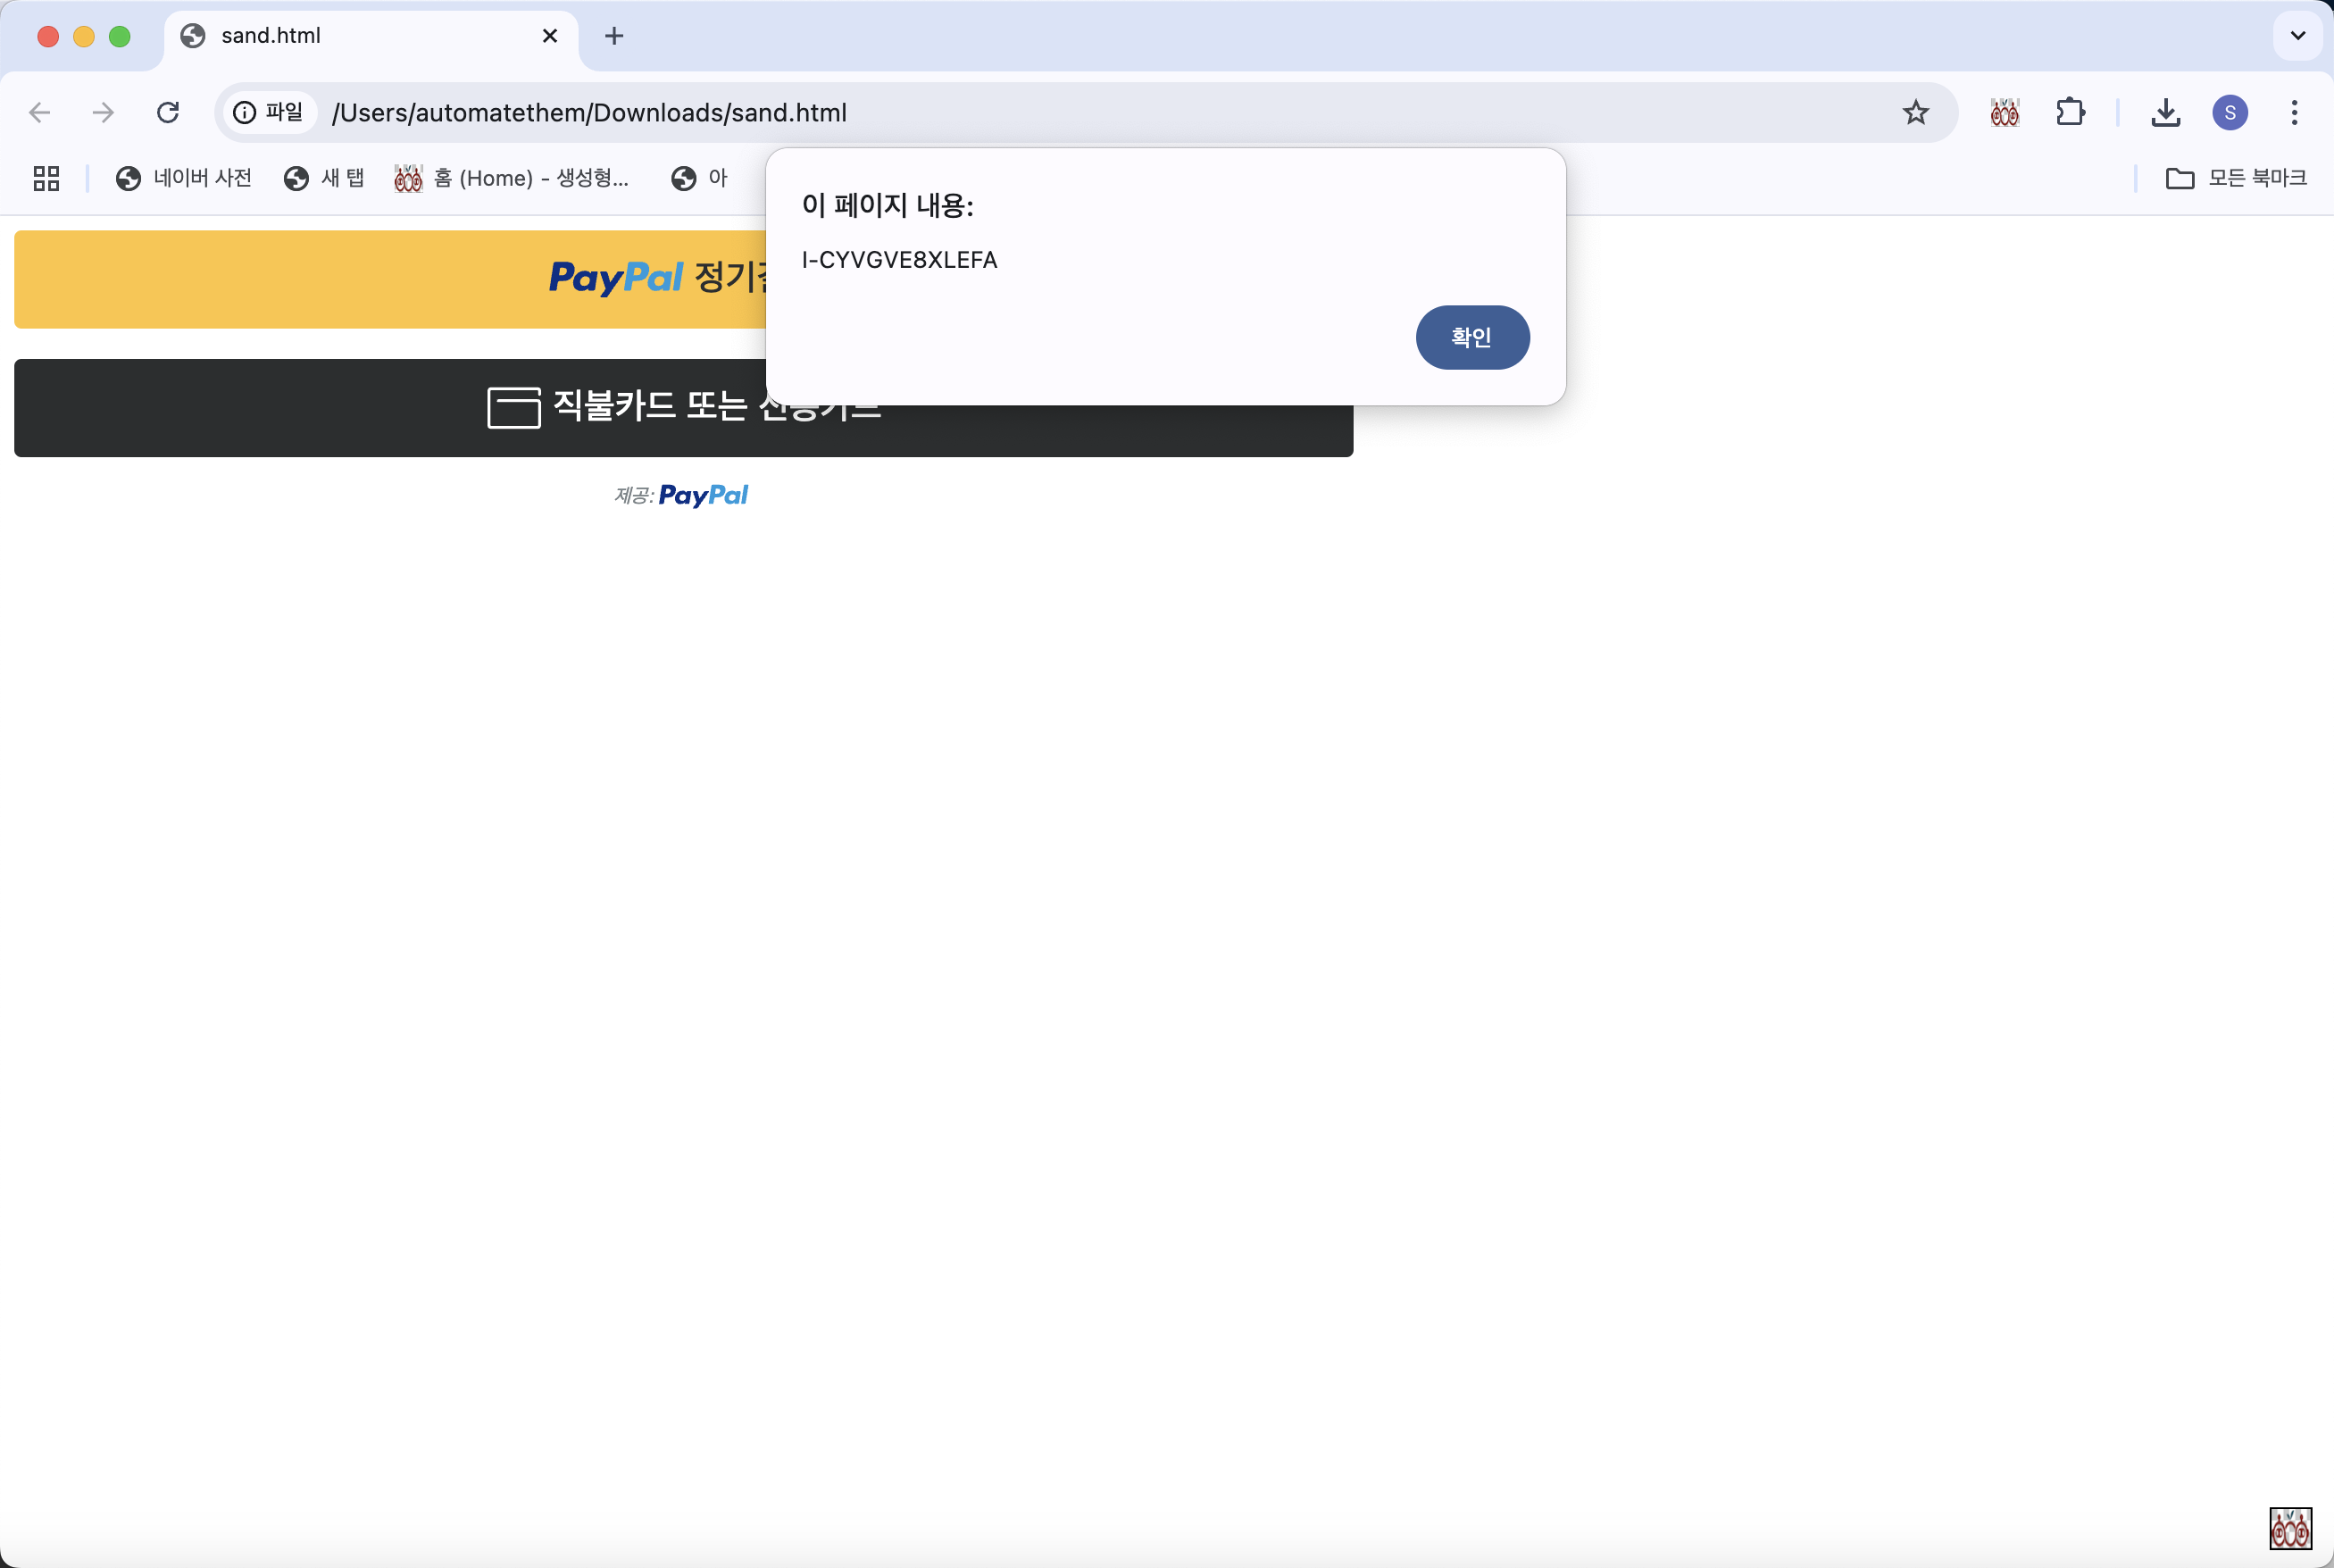Image resolution: width=2334 pixels, height=1568 pixels.
Task: Expand the tab search chevron
Action: (x=2297, y=36)
